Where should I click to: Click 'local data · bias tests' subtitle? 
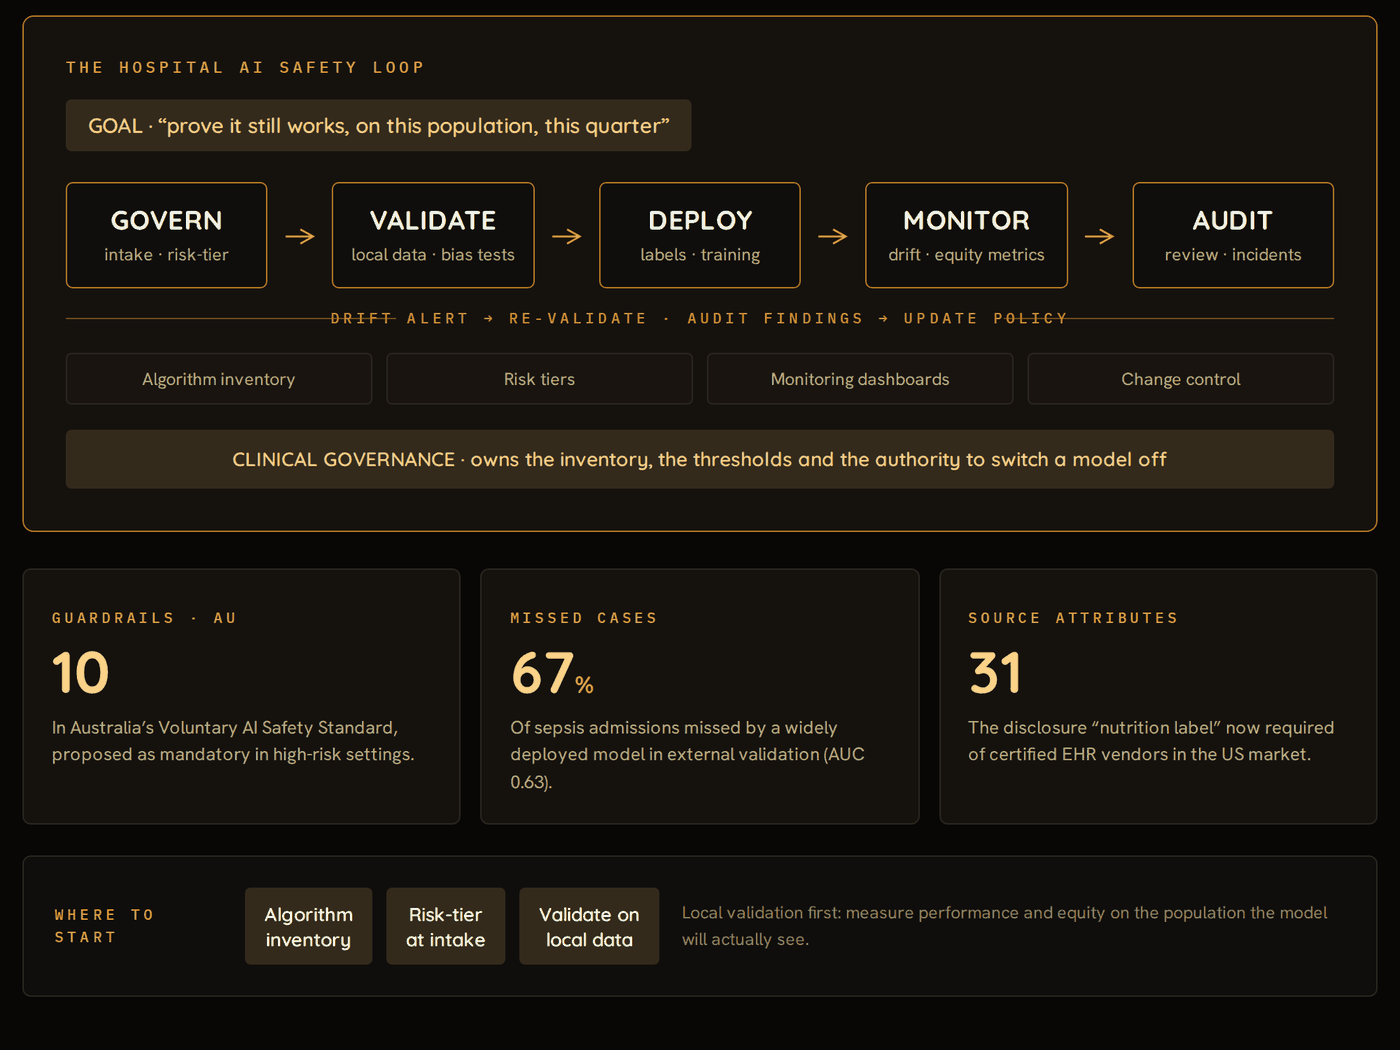(433, 255)
